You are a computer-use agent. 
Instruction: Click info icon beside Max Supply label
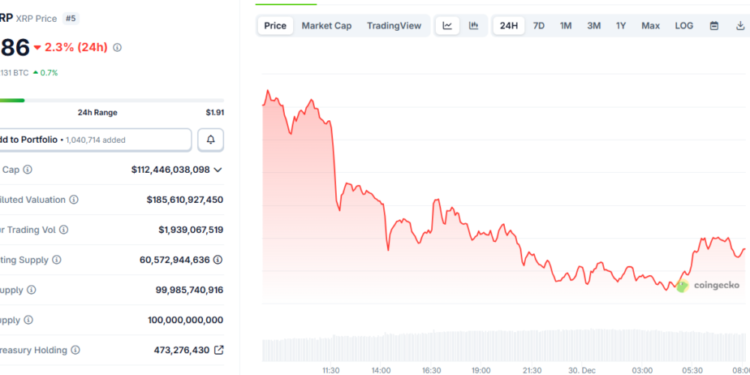(28, 320)
